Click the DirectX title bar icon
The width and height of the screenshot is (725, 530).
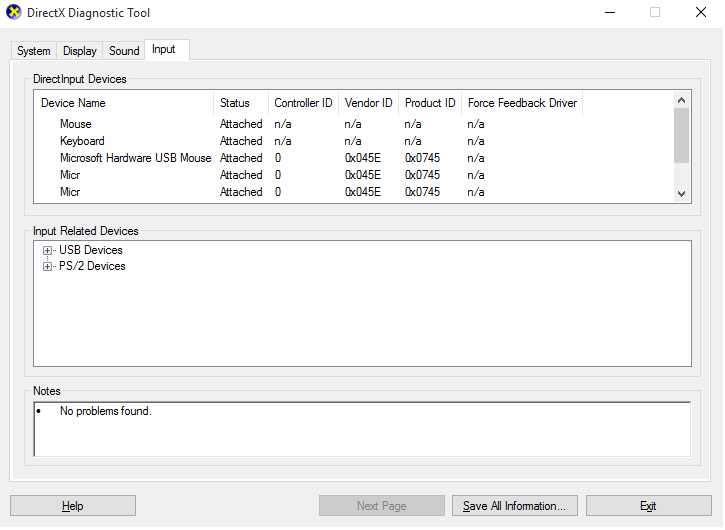[13, 13]
